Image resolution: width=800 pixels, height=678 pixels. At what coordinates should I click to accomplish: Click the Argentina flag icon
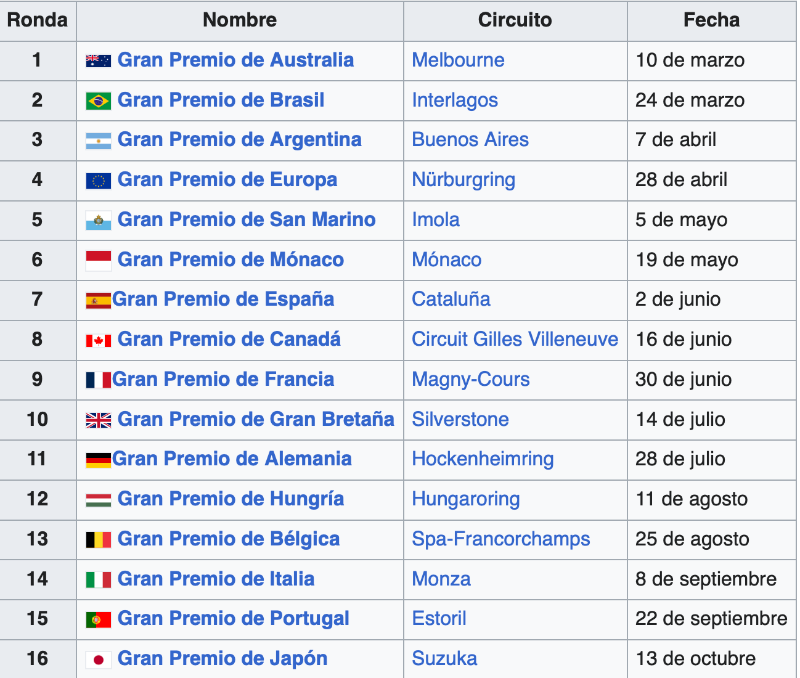(98, 141)
